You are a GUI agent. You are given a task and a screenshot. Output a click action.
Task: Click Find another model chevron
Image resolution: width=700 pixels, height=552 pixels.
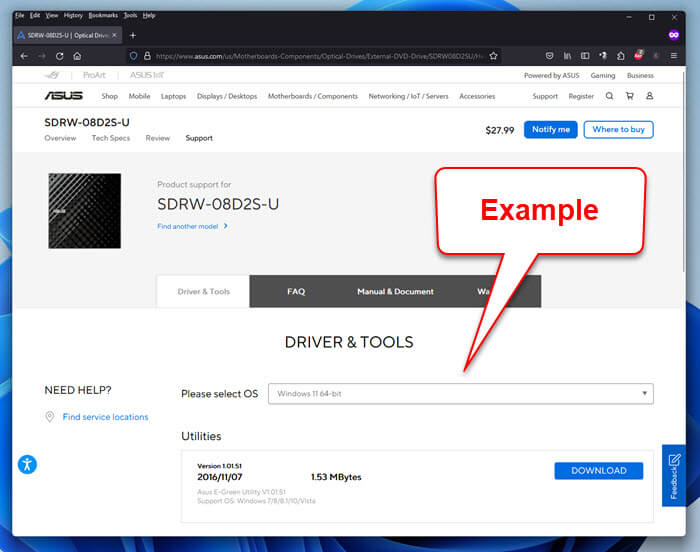[x=225, y=226]
